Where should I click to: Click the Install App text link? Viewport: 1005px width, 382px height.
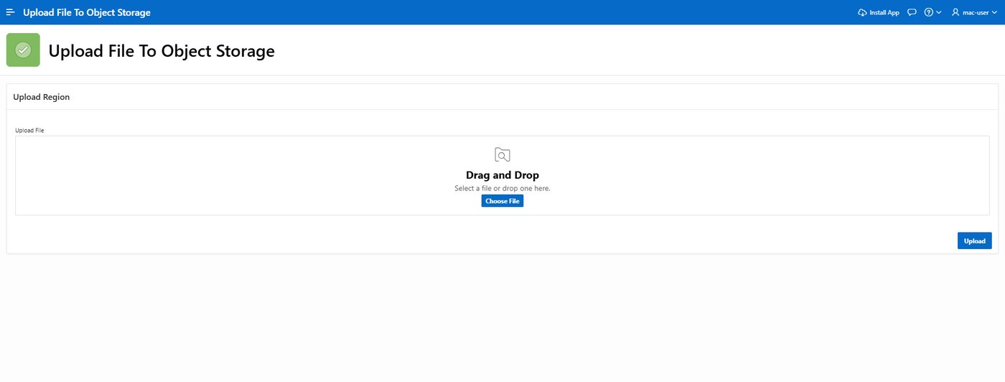pos(885,12)
